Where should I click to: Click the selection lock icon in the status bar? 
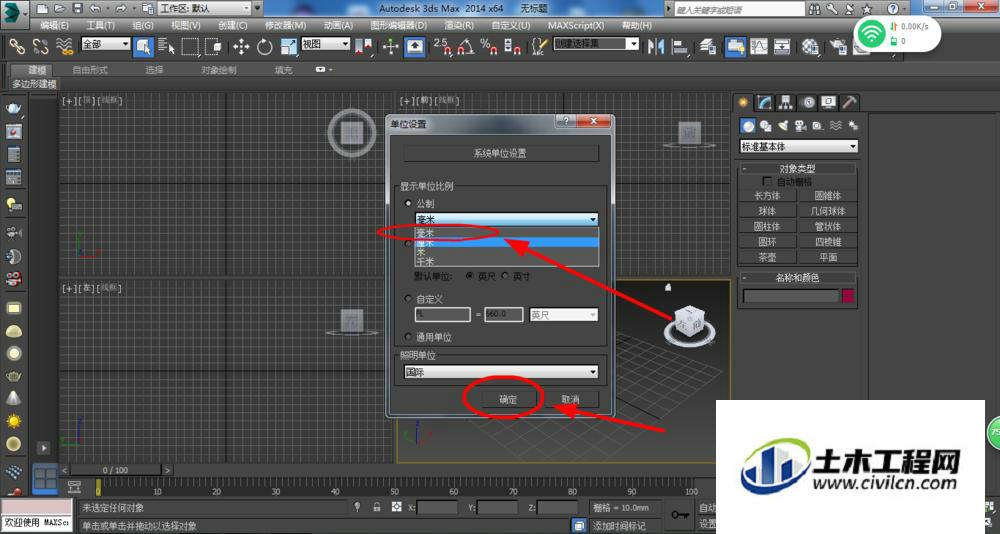(377, 507)
